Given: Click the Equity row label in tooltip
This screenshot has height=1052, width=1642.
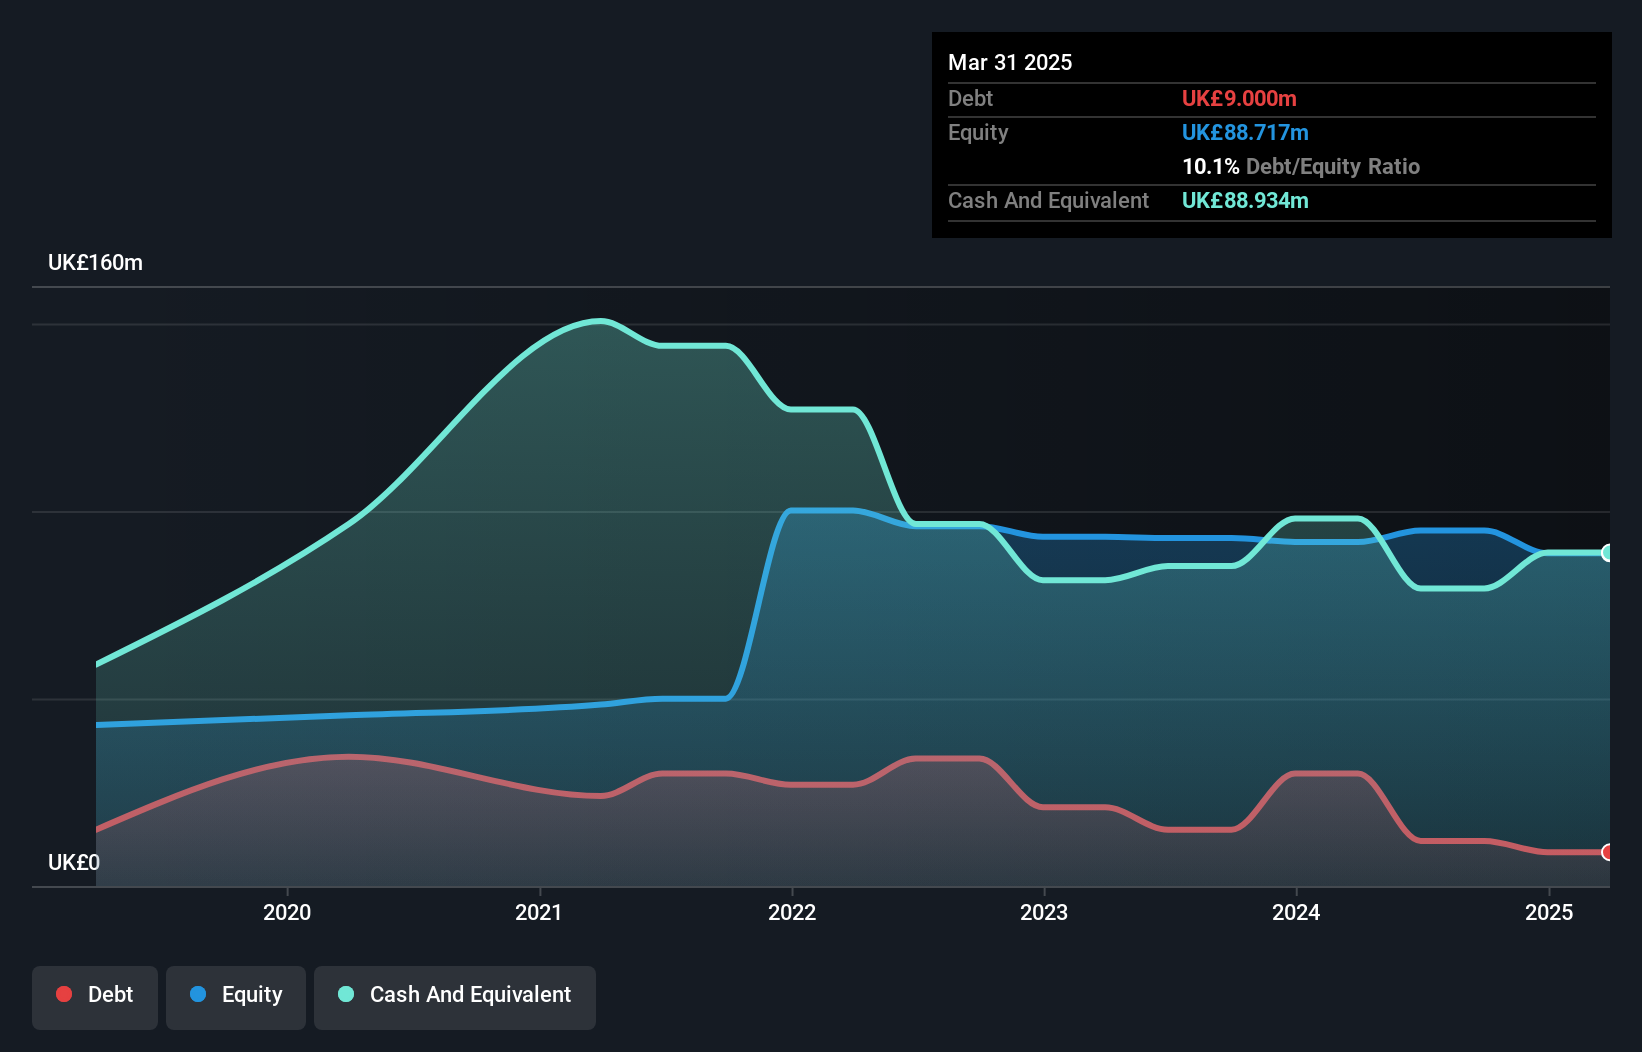Looking at the screenshot, I should point(978,133).
